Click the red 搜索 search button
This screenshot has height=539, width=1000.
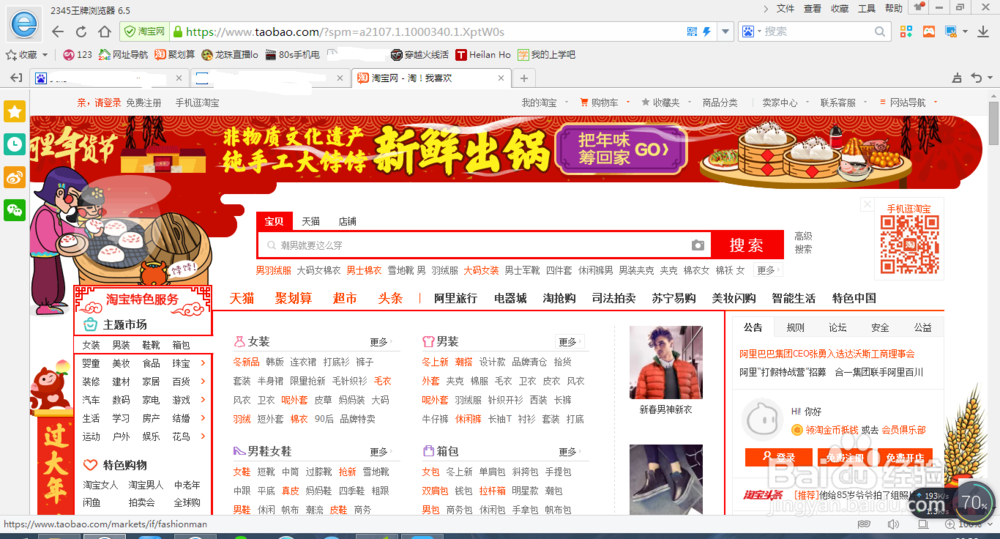(x=747, y=245)
